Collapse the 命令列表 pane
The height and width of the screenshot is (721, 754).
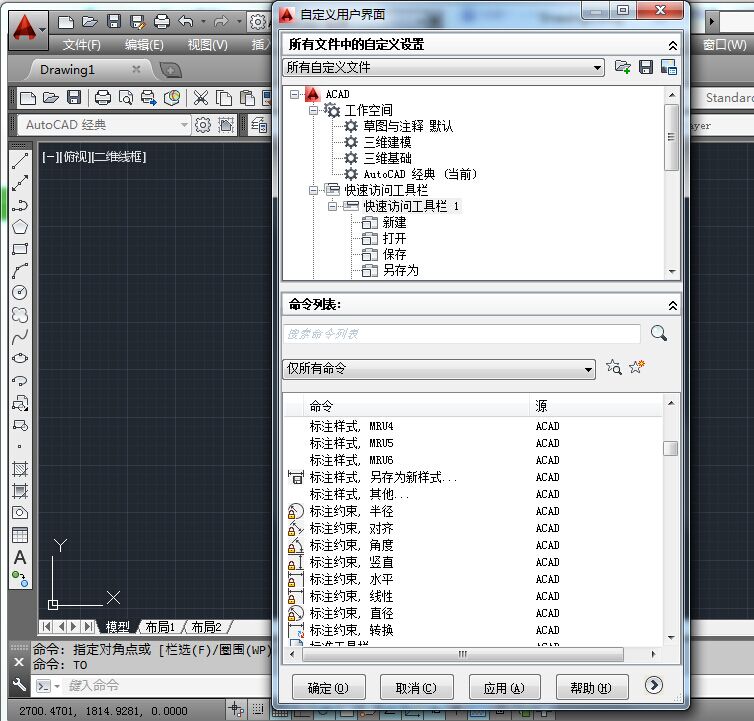click(x=672, y=305)
